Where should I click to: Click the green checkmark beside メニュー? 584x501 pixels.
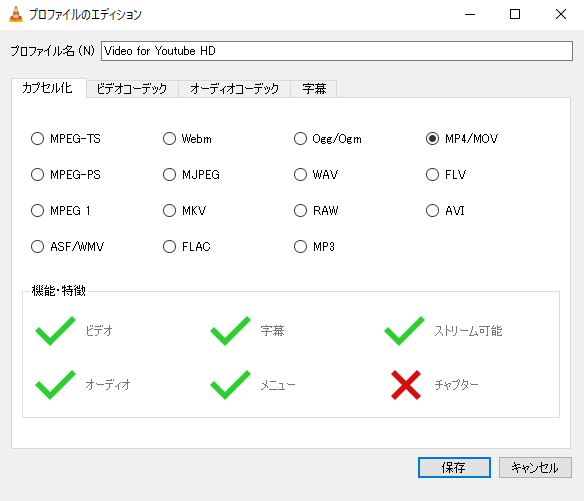(231, 385)
